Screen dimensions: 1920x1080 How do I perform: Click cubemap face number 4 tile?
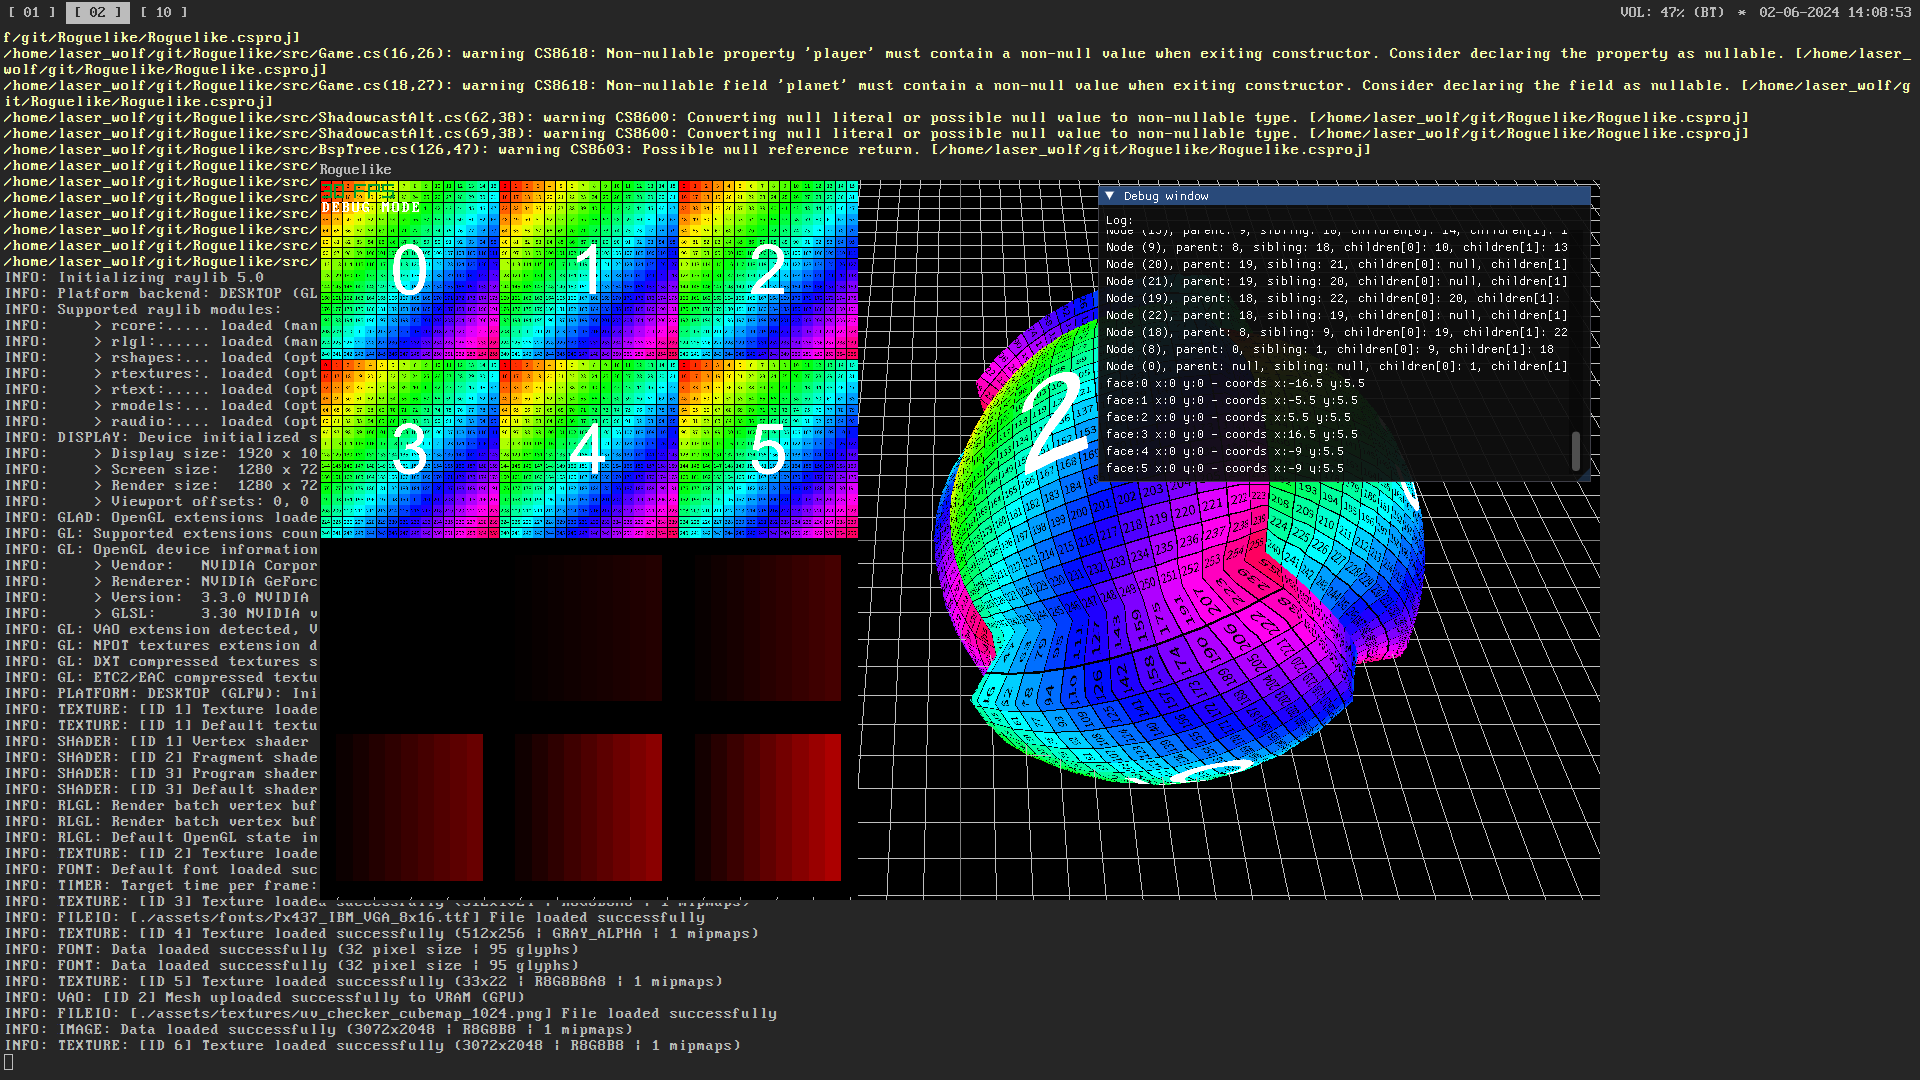pos(589,449)
